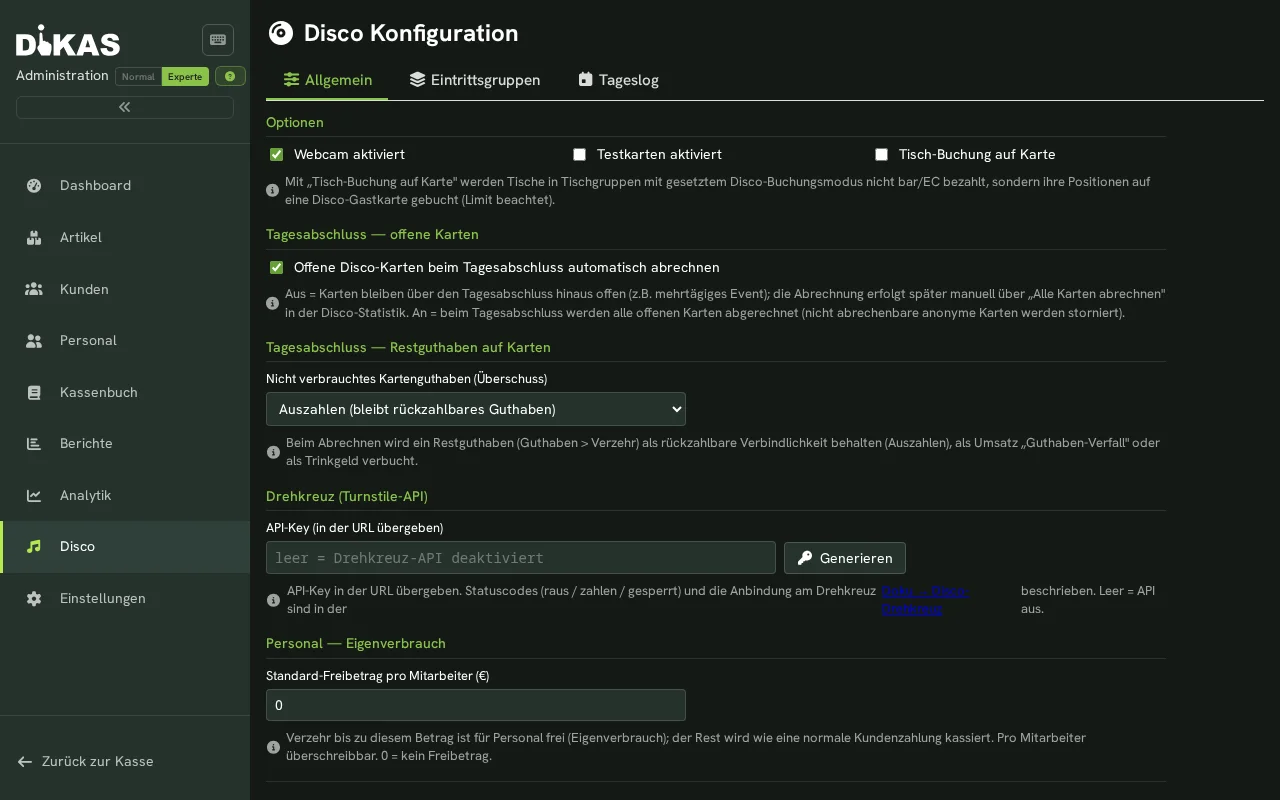The width and height of the screenshot is (1280, 800).
Task: Click the Drehkreuz API-Key input field
Action: [x=521, y=558]
